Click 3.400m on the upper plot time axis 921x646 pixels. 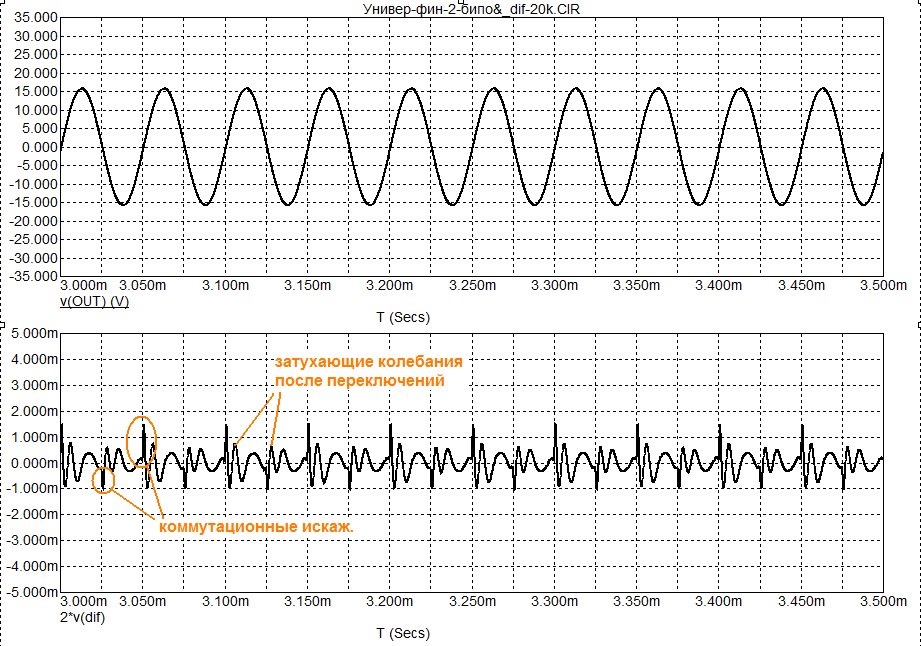point(718,285)
